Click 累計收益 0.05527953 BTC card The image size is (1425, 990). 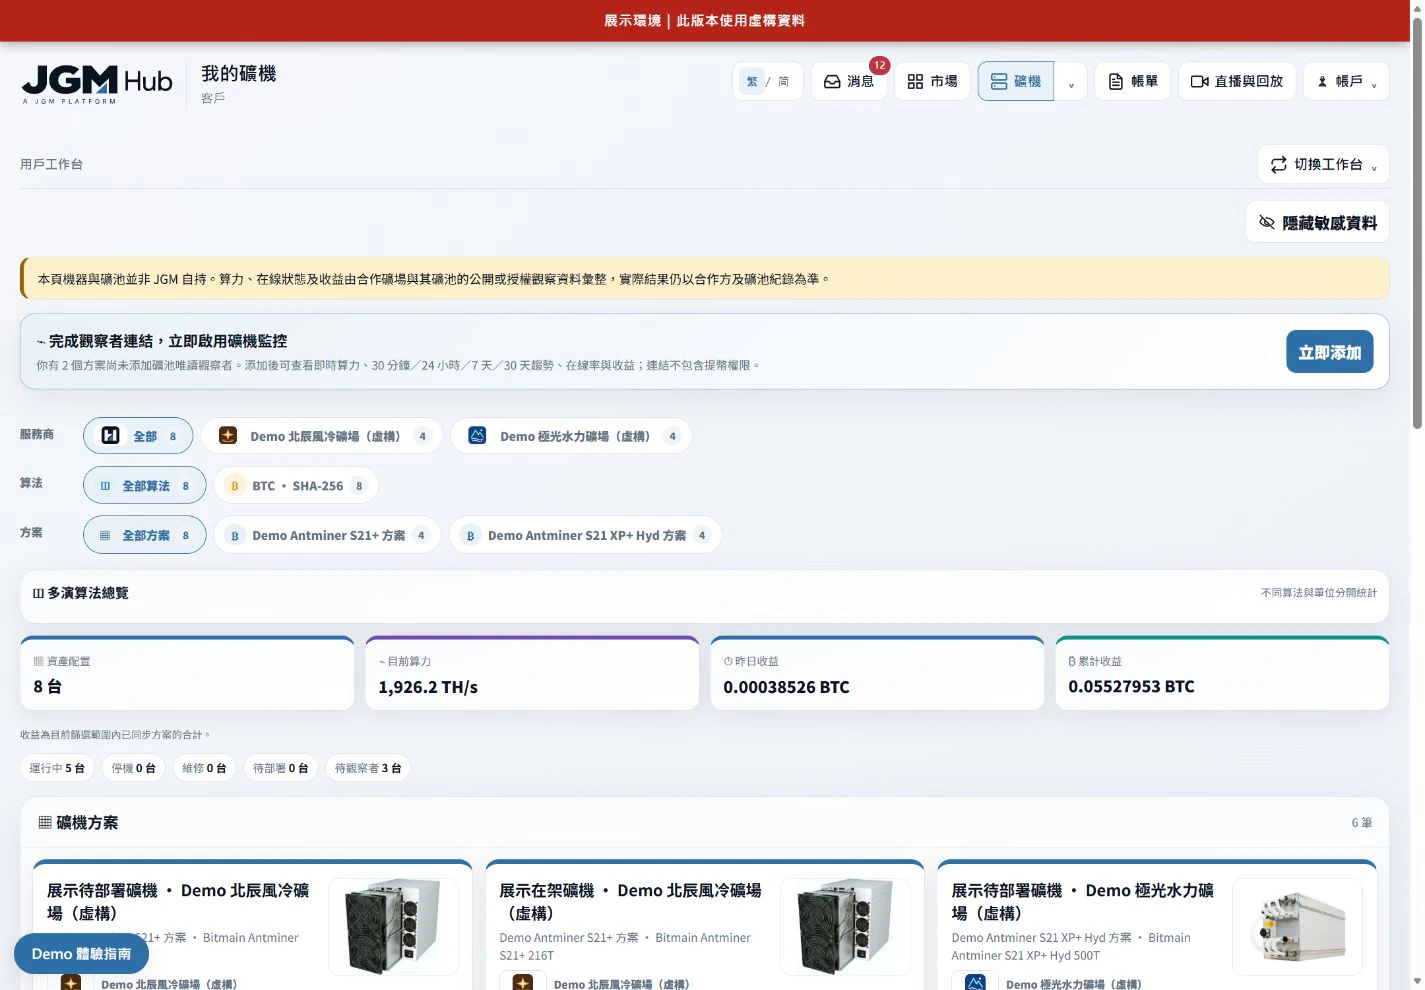[1222, 674]
